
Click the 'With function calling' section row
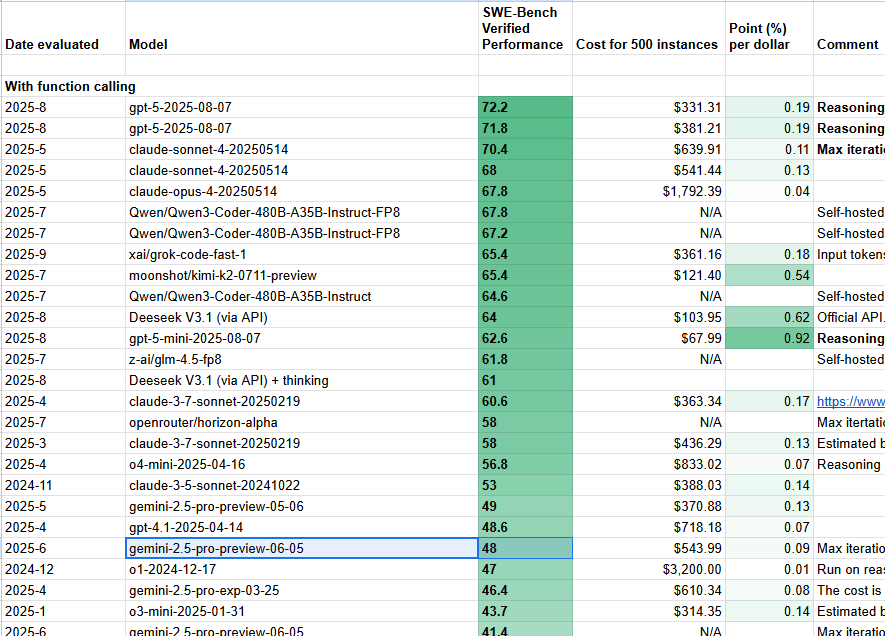(x=70, y=86)
